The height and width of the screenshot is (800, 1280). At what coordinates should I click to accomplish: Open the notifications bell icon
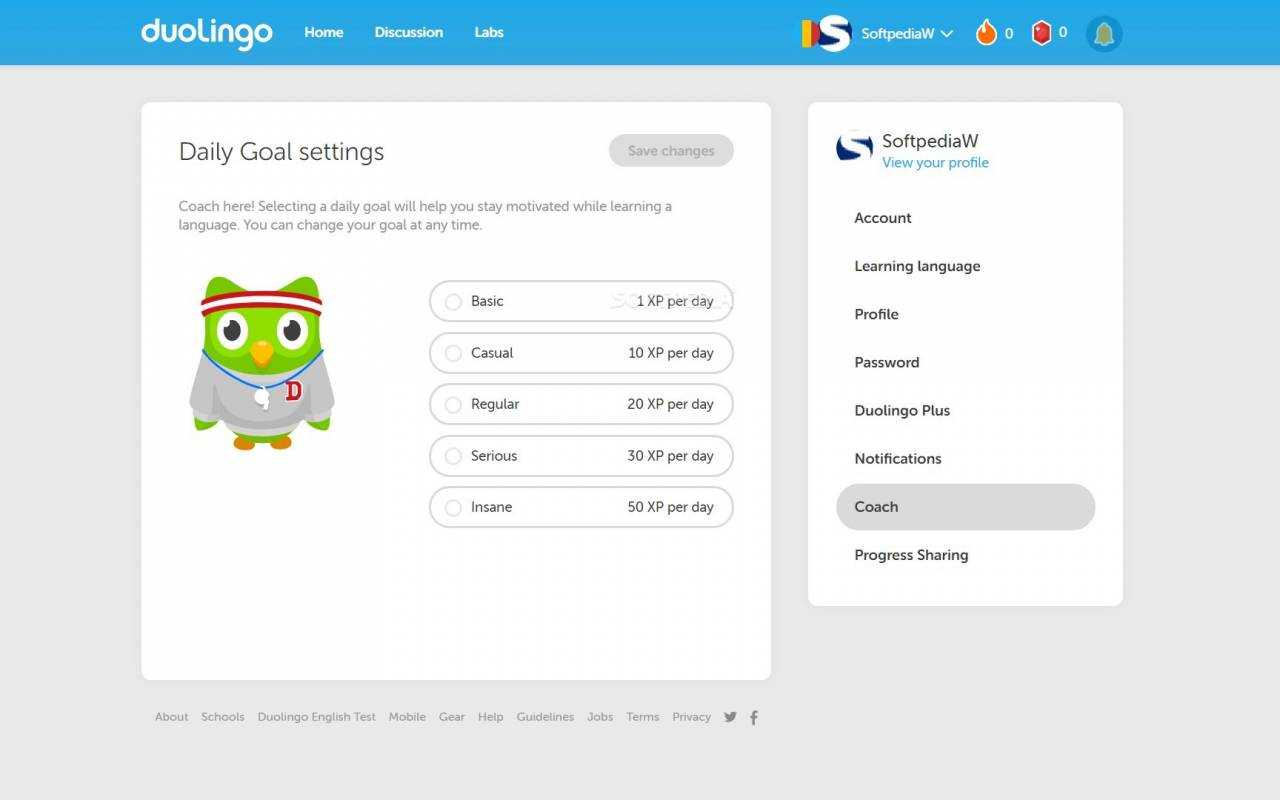point(1104,34)
